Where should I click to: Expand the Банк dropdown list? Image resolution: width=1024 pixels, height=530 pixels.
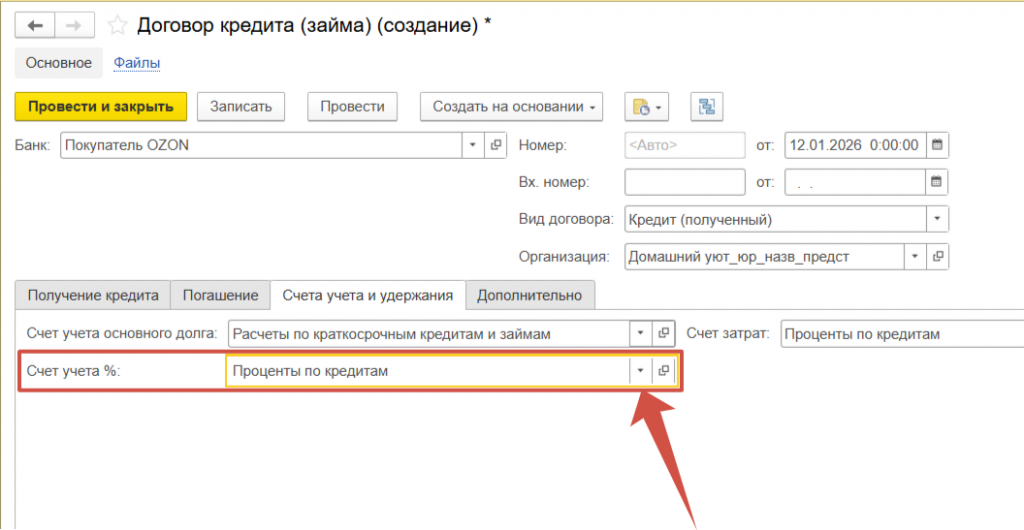click(x=473, y=145)
